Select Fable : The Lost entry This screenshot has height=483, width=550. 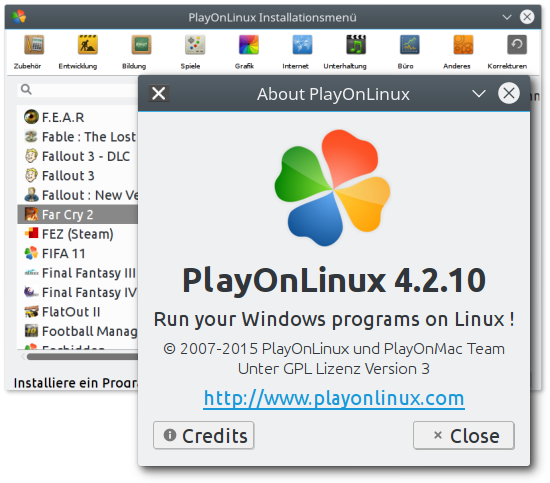pos(77,137)
